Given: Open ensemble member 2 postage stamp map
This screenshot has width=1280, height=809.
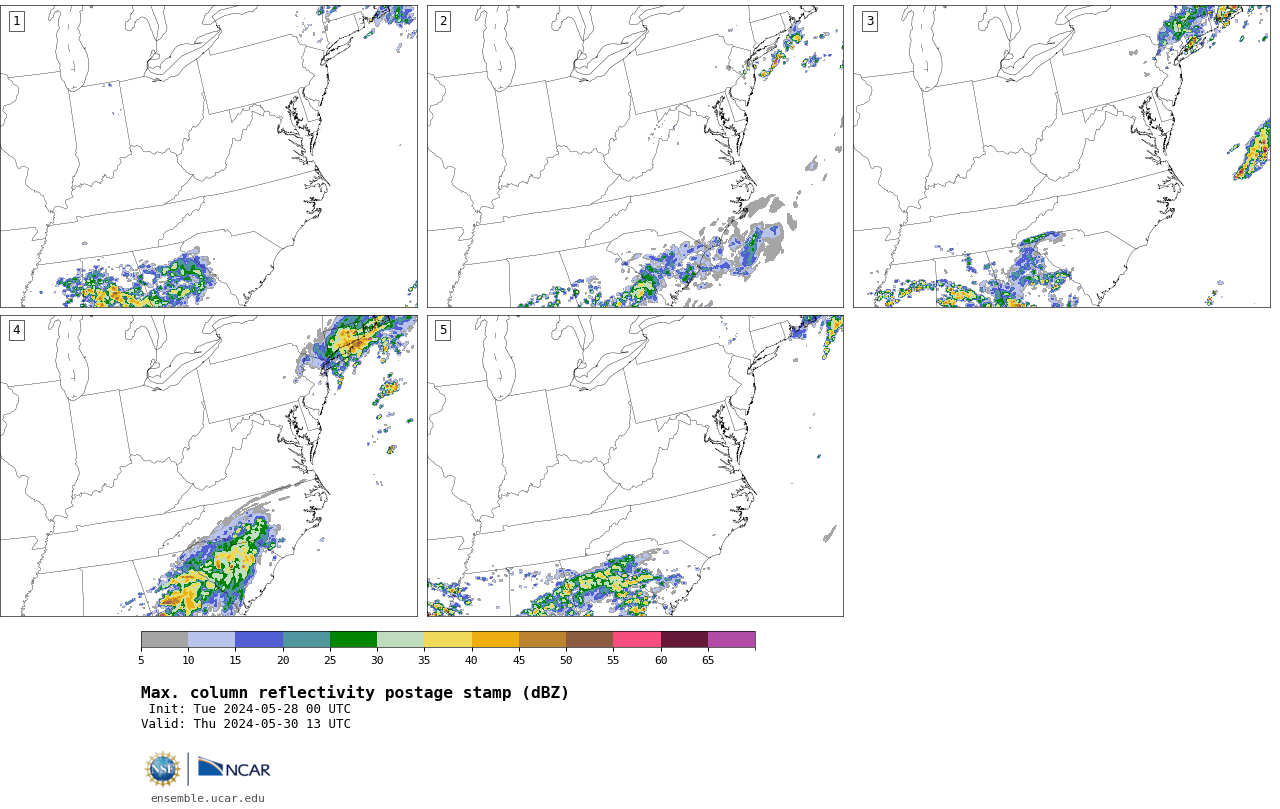Looking at the screenshot, I should click(x=635, y=156).
